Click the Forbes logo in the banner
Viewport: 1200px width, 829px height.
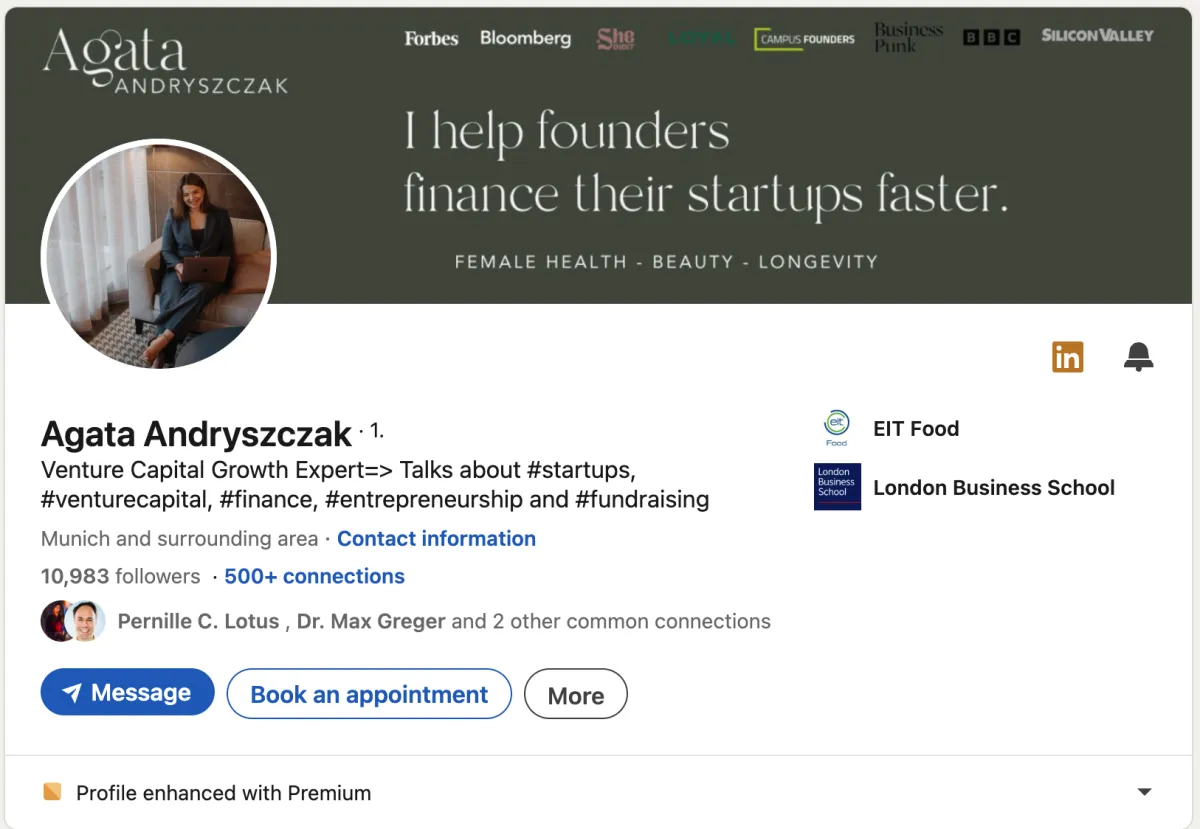click(431, 39)
